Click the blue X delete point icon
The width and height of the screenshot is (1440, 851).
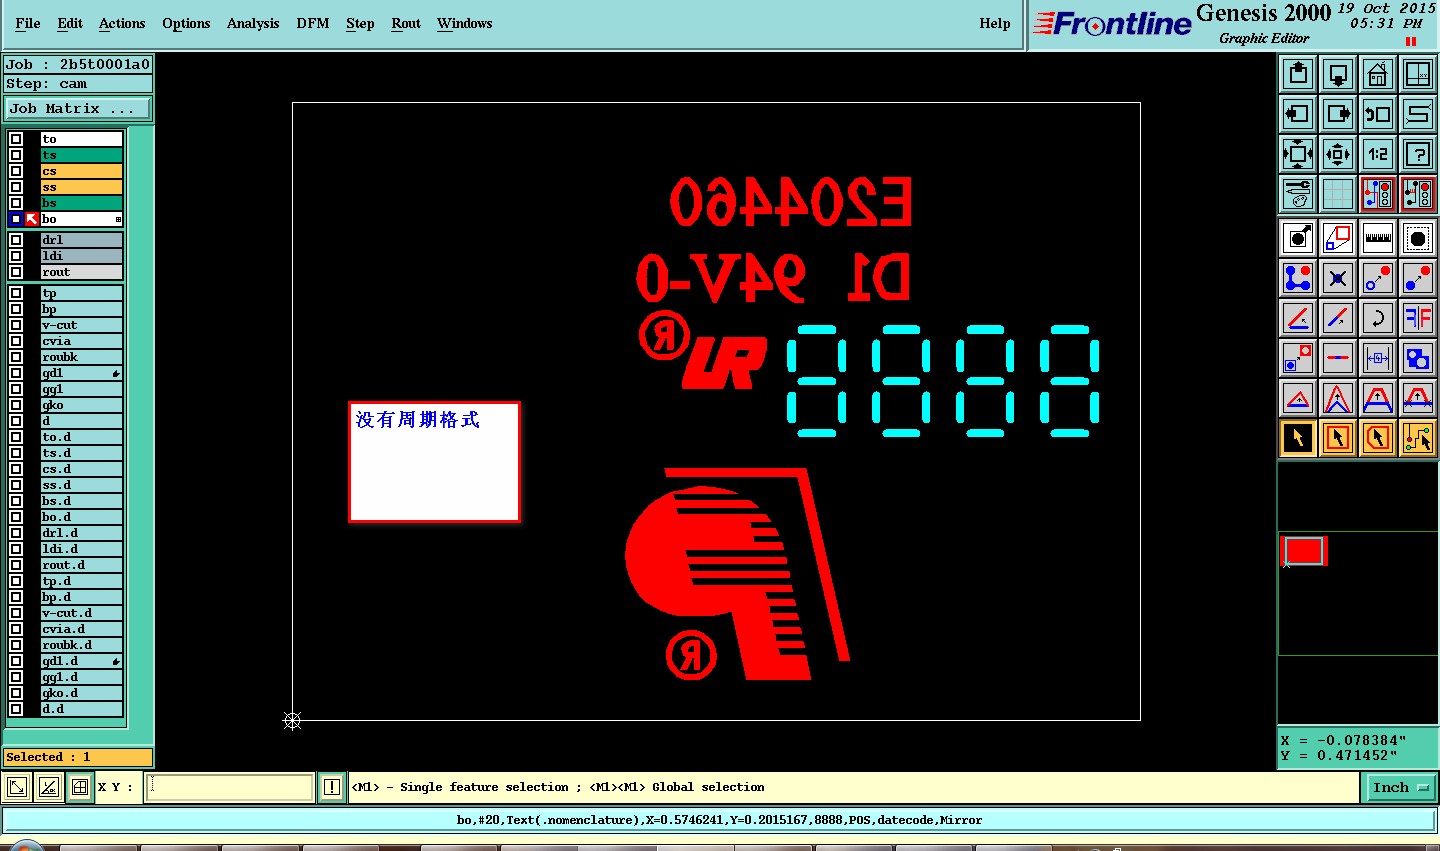[1338, 278]
